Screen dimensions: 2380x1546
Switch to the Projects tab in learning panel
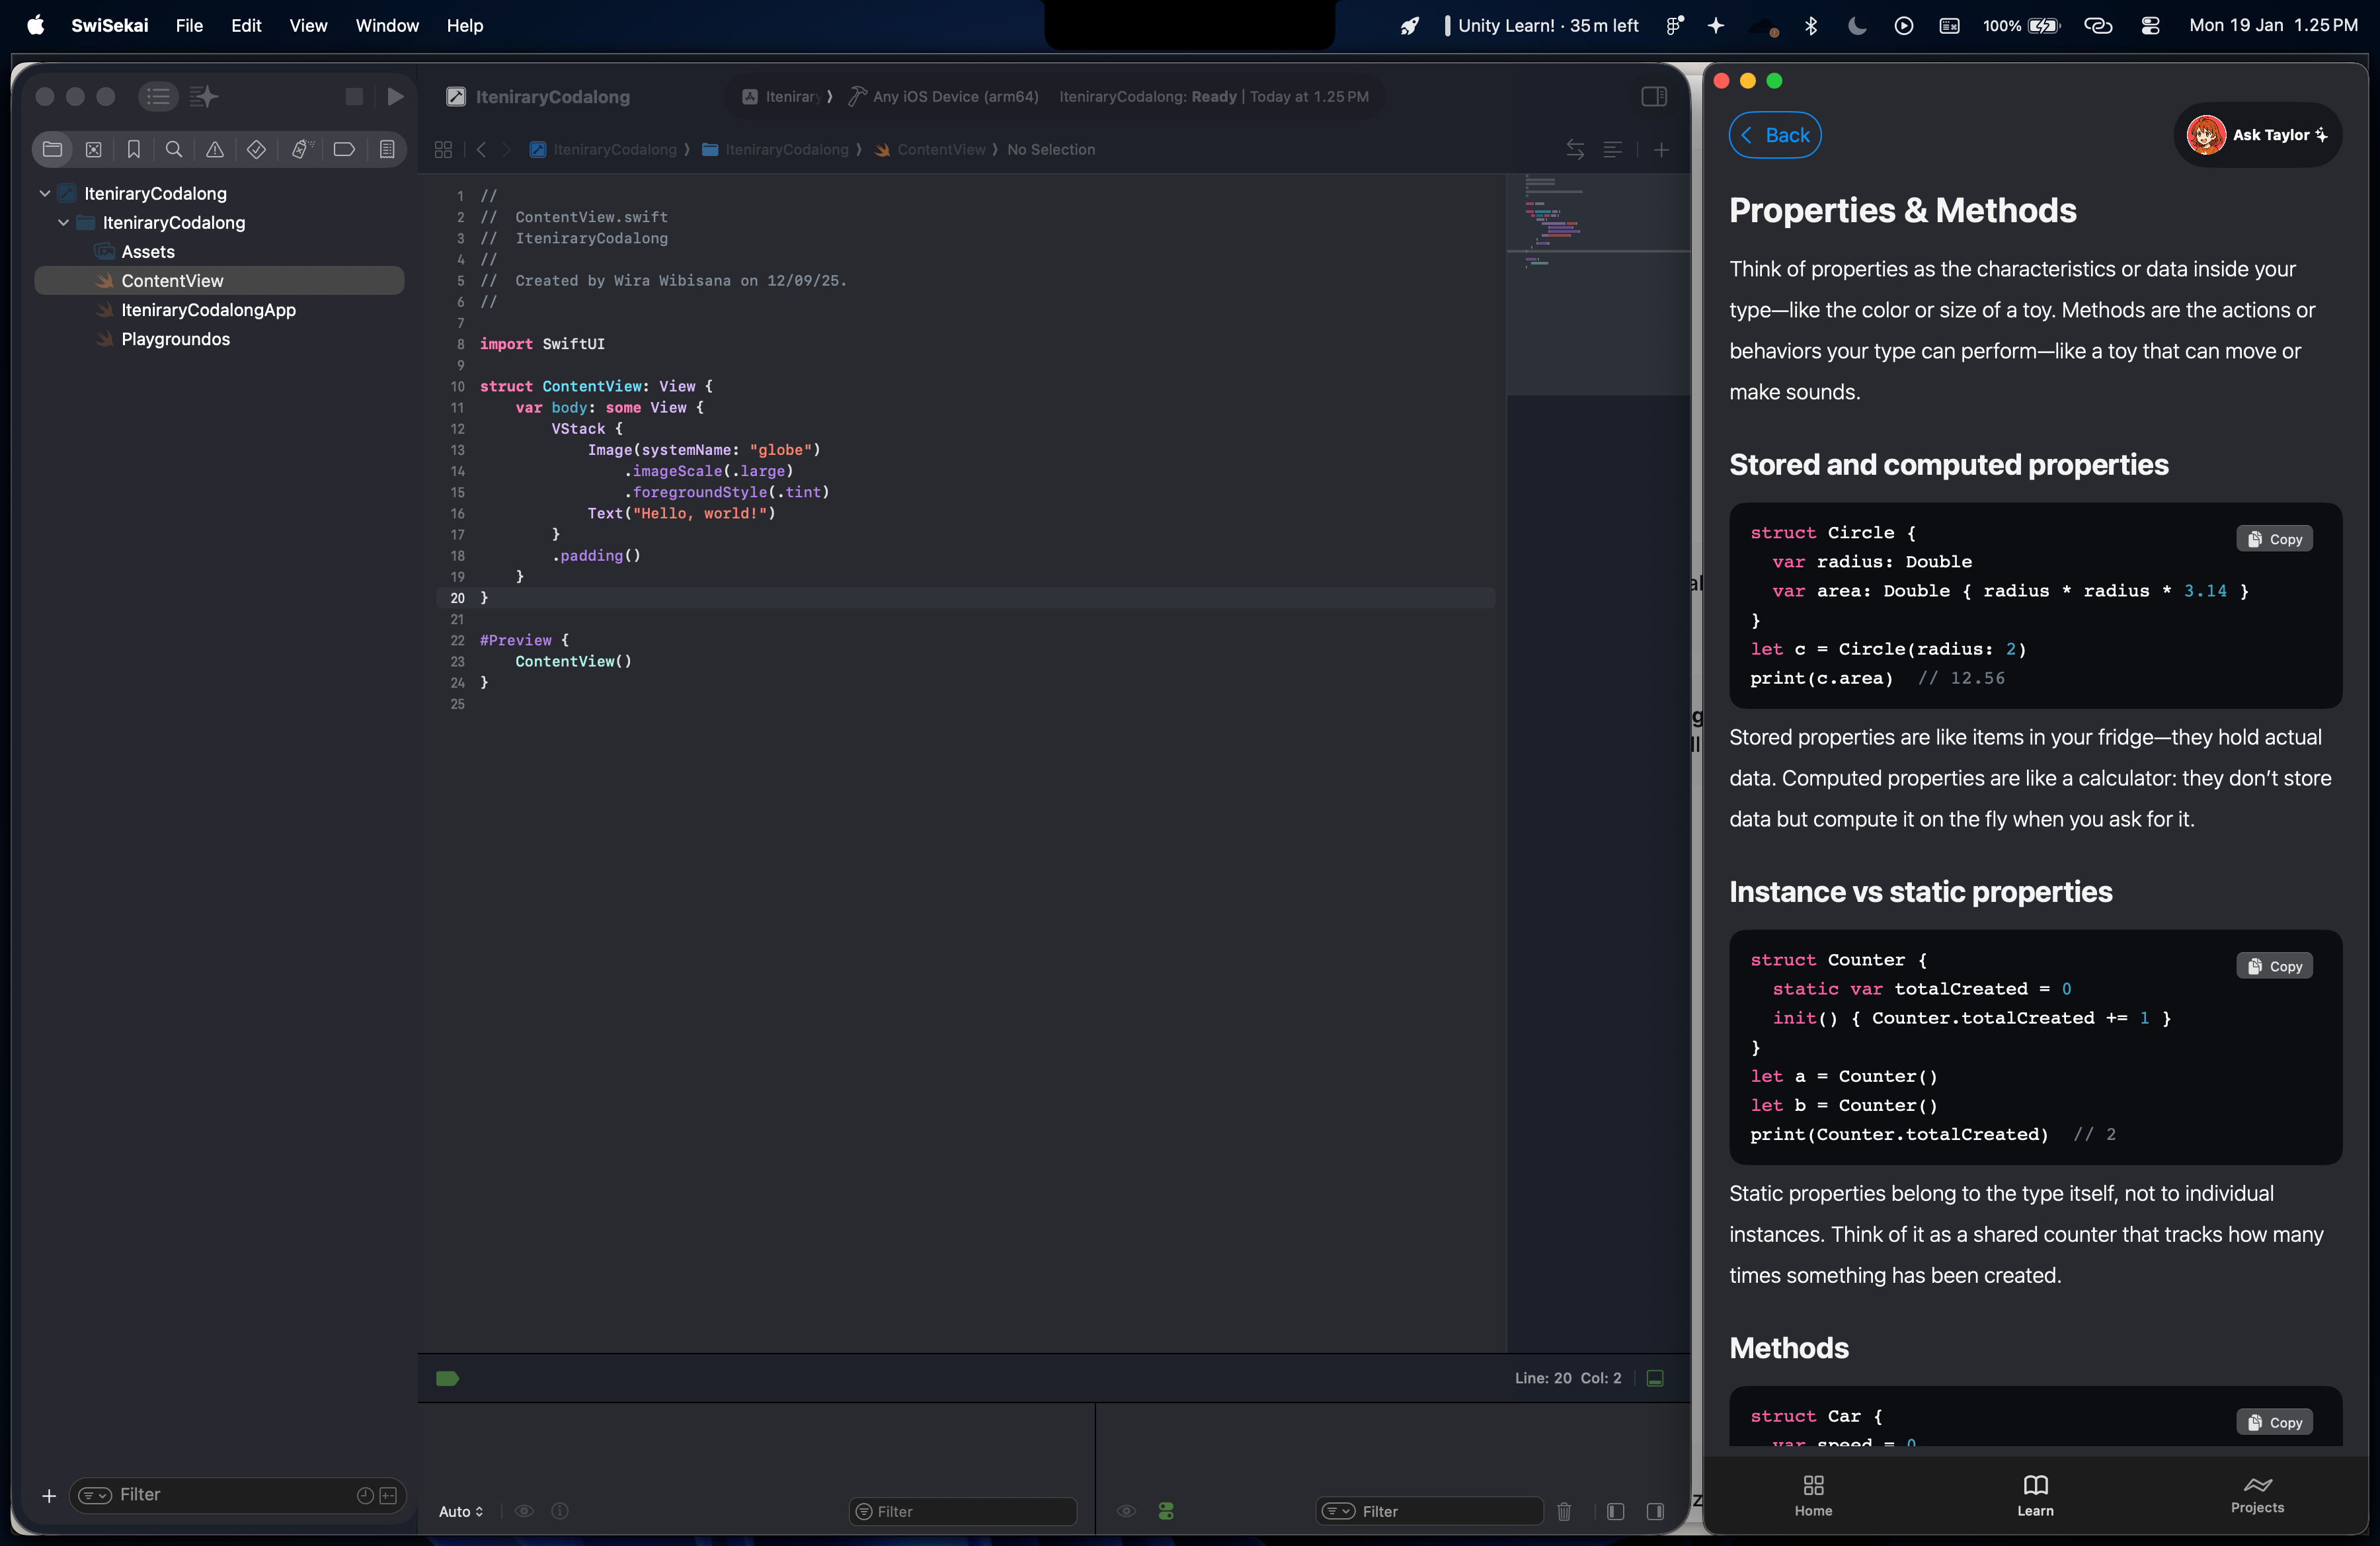coord(2257,1495)
